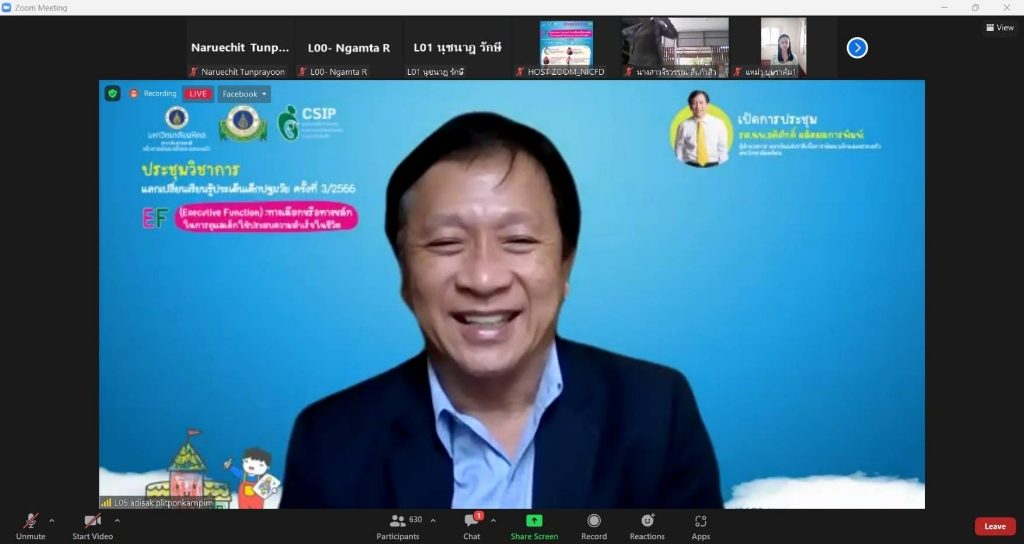Click the green encryption shield icon

[x=113, y=94]
